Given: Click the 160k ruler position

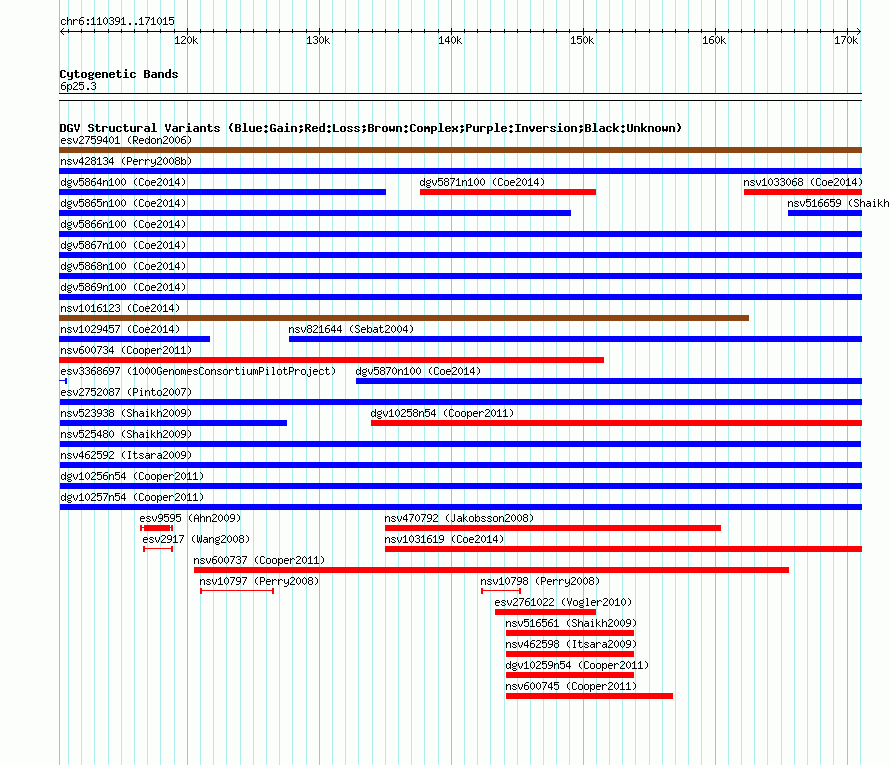Looking at the screenshot, I should coord(714,40).
